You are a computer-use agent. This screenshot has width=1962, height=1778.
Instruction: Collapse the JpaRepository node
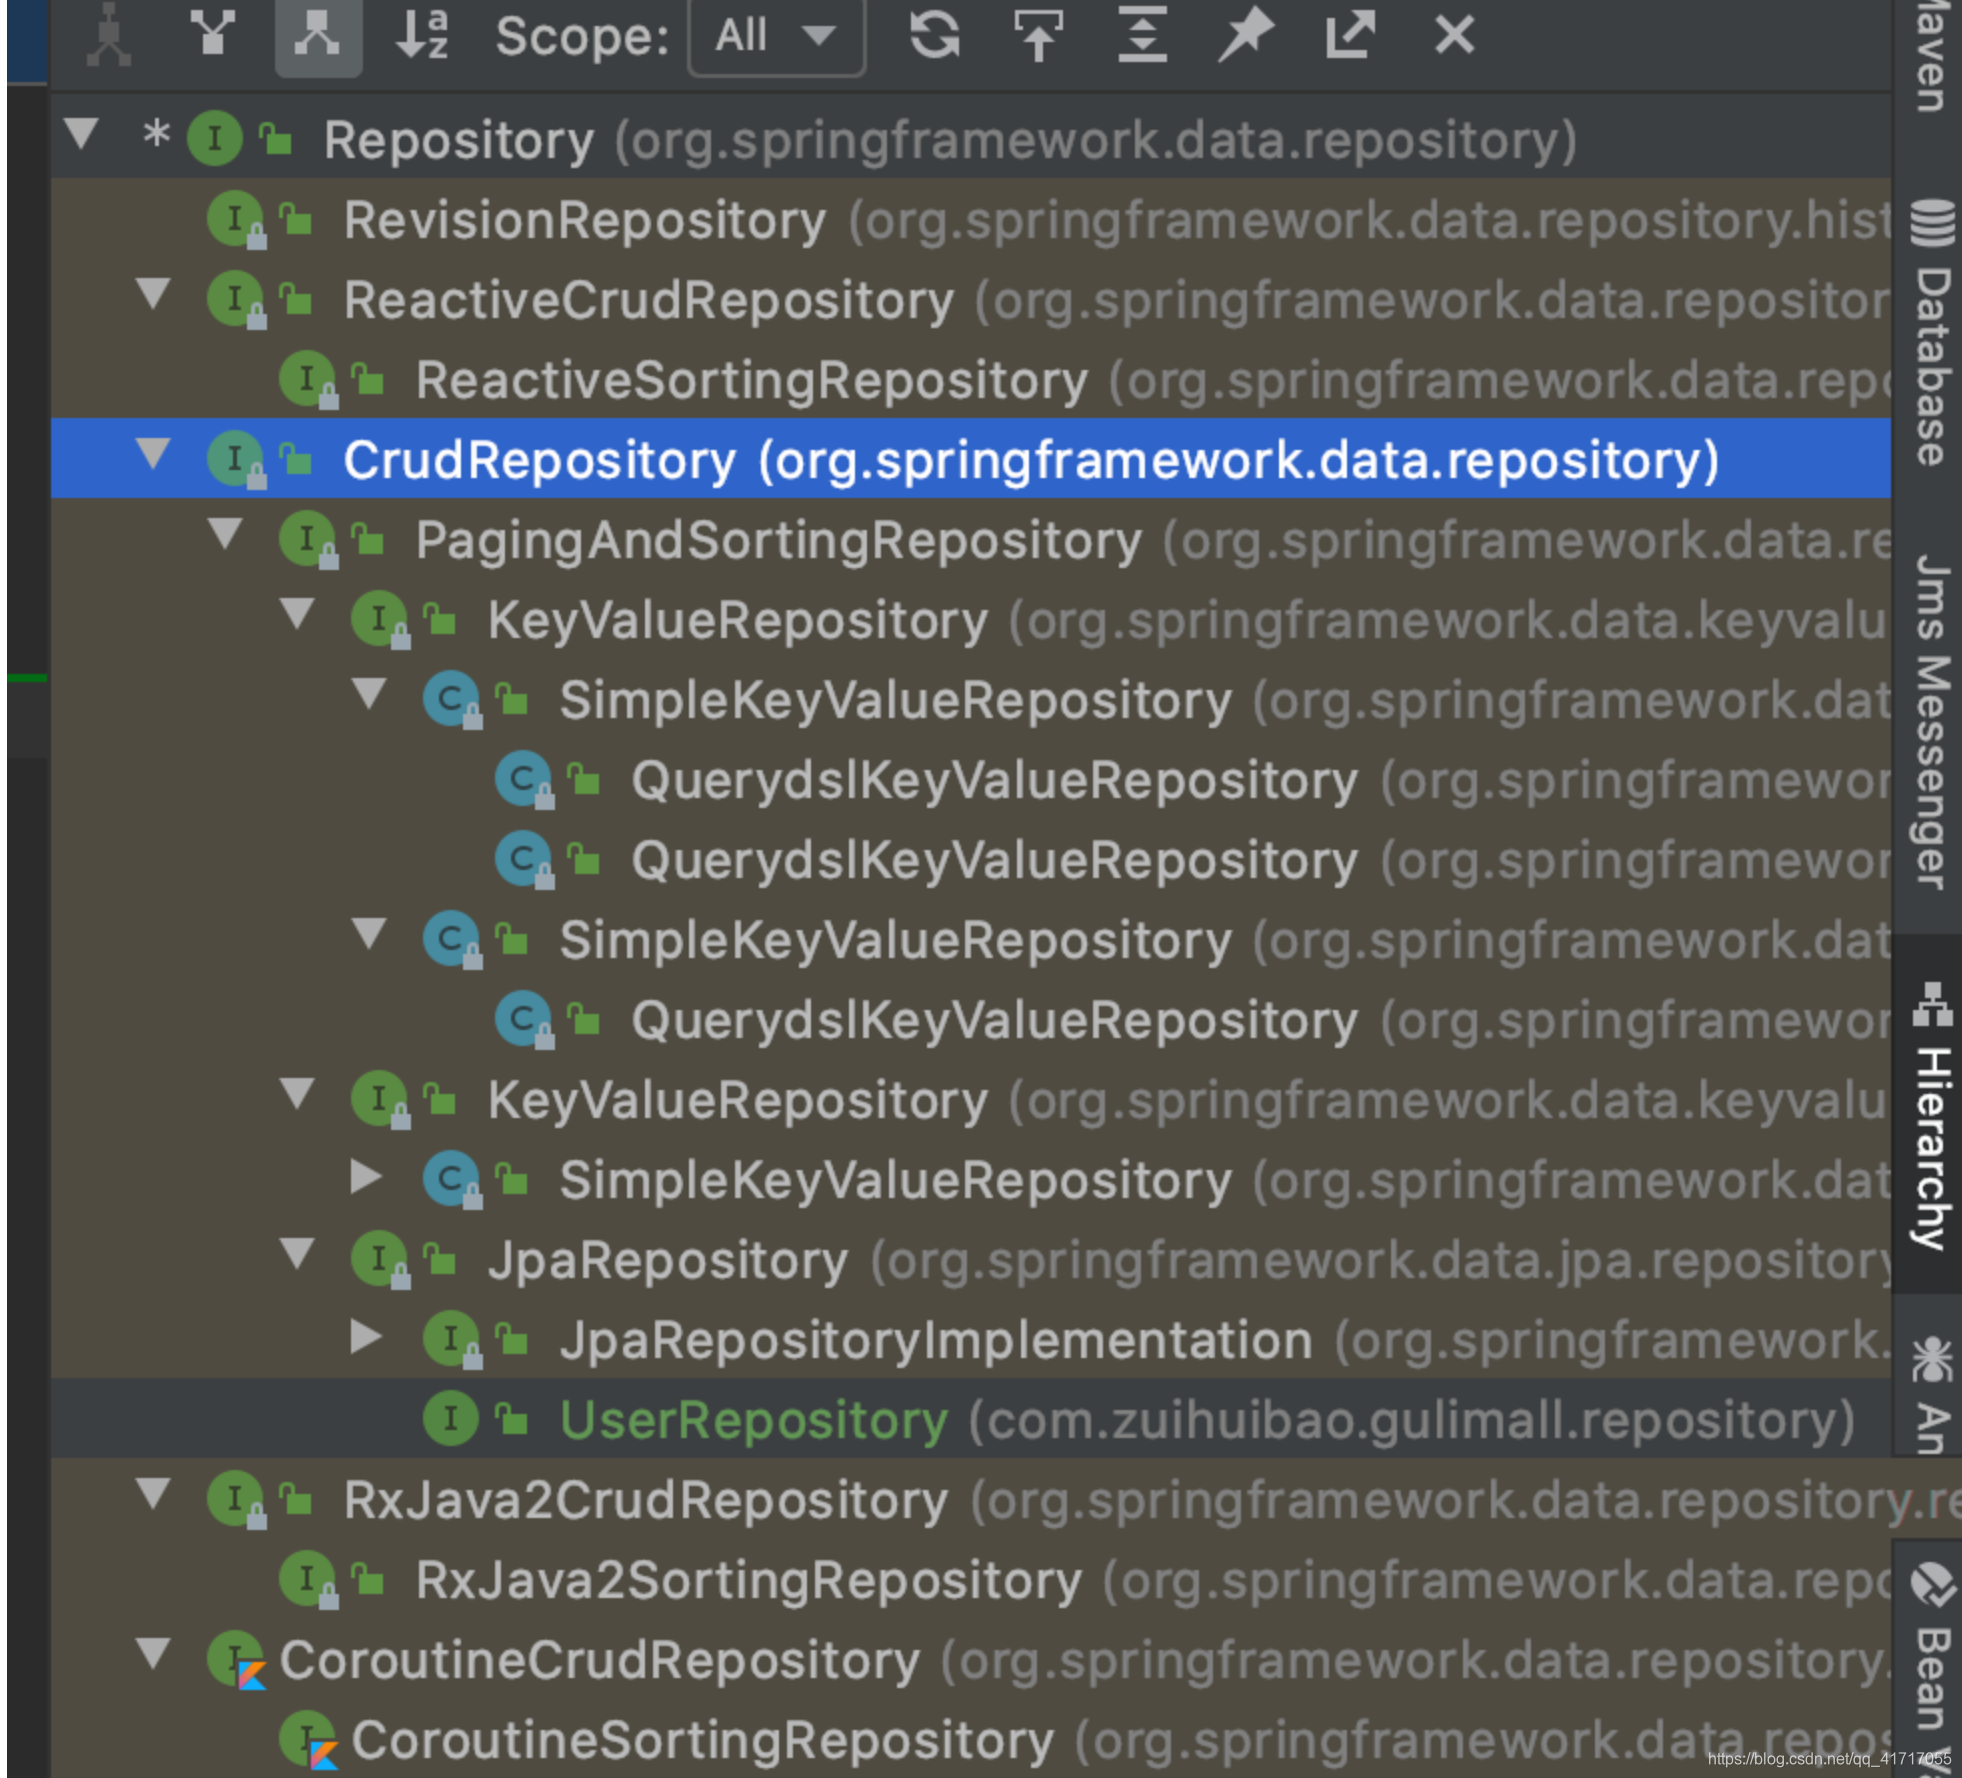(x=297, y=1254)
